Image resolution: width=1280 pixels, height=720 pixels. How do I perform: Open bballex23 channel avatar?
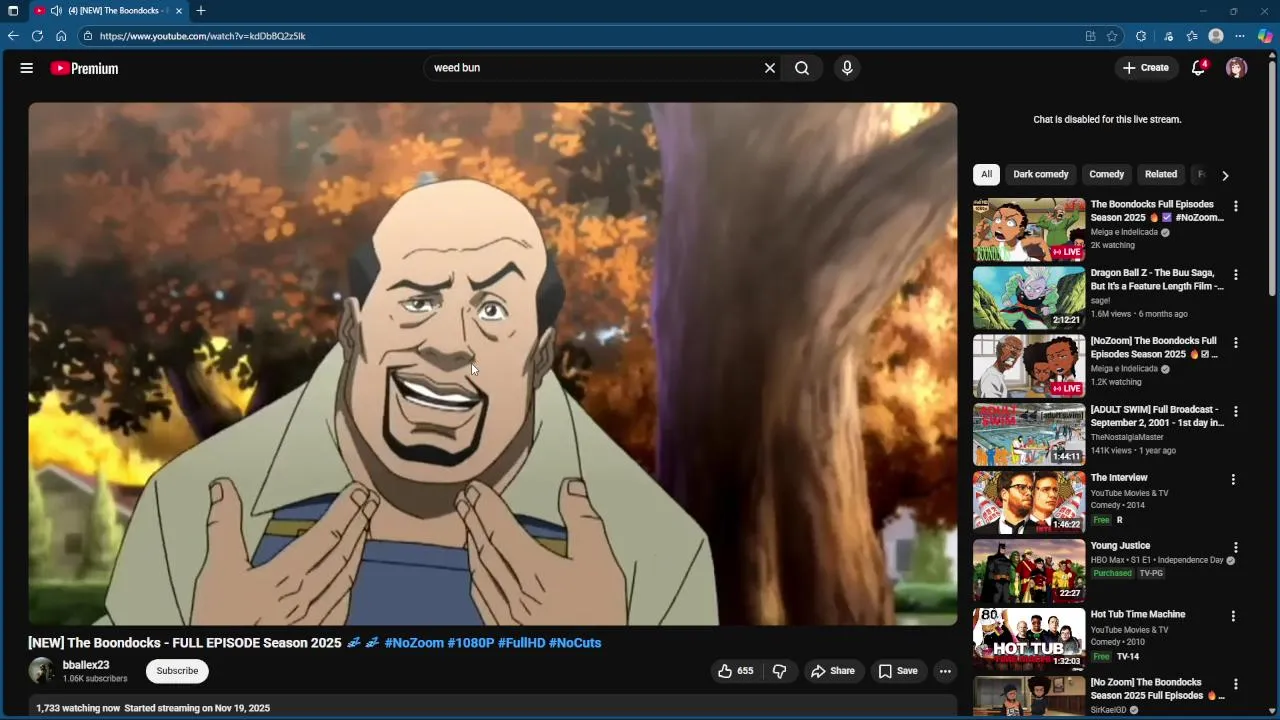tap(42, 671)
